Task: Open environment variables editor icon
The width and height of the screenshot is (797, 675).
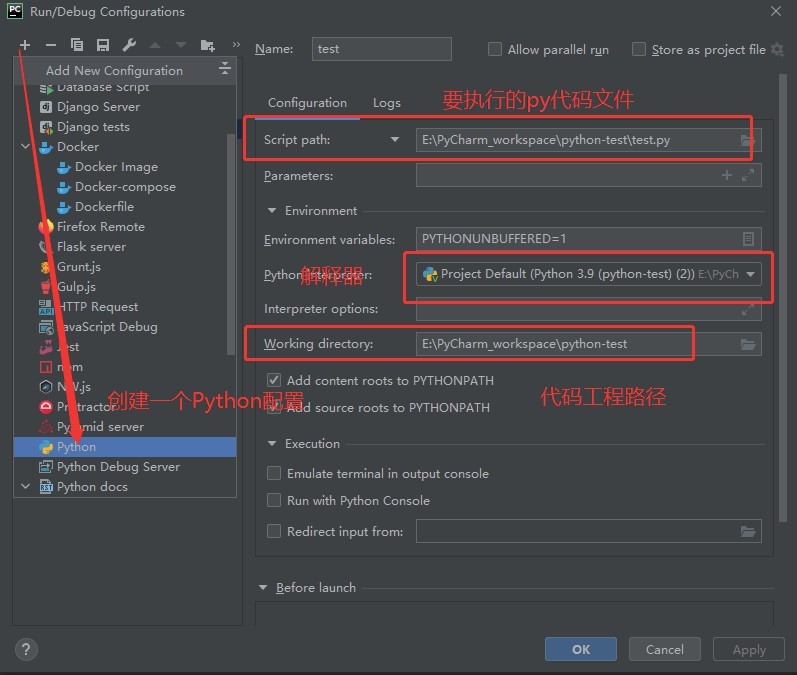Action: tap(748, 239)
